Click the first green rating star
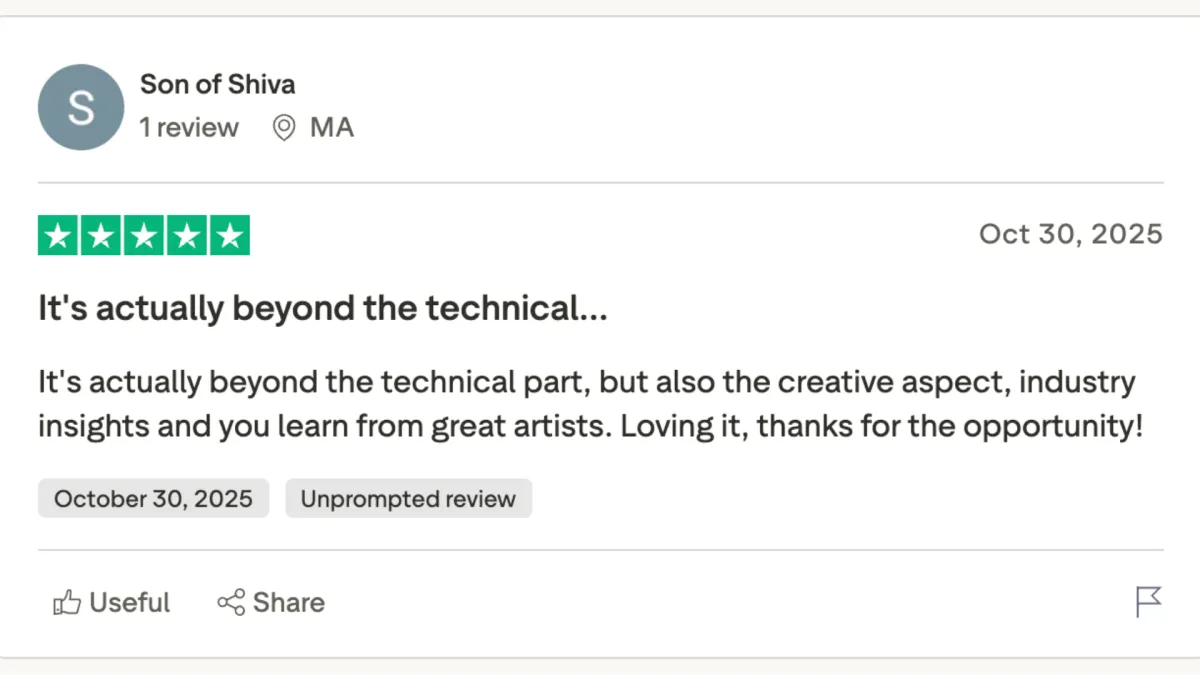Image resolution: width=1200 pixels, height=675 pixels. [59, 236]
